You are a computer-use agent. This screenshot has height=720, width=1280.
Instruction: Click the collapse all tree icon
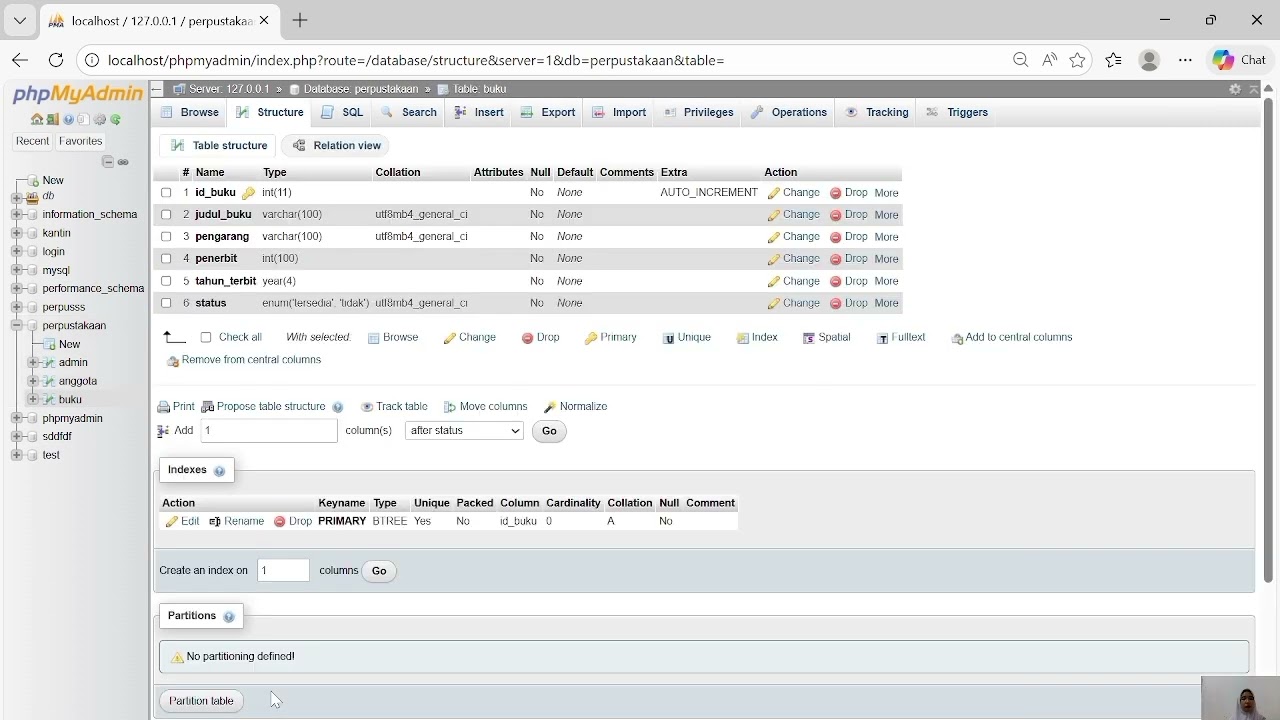[x=108, y=162]
